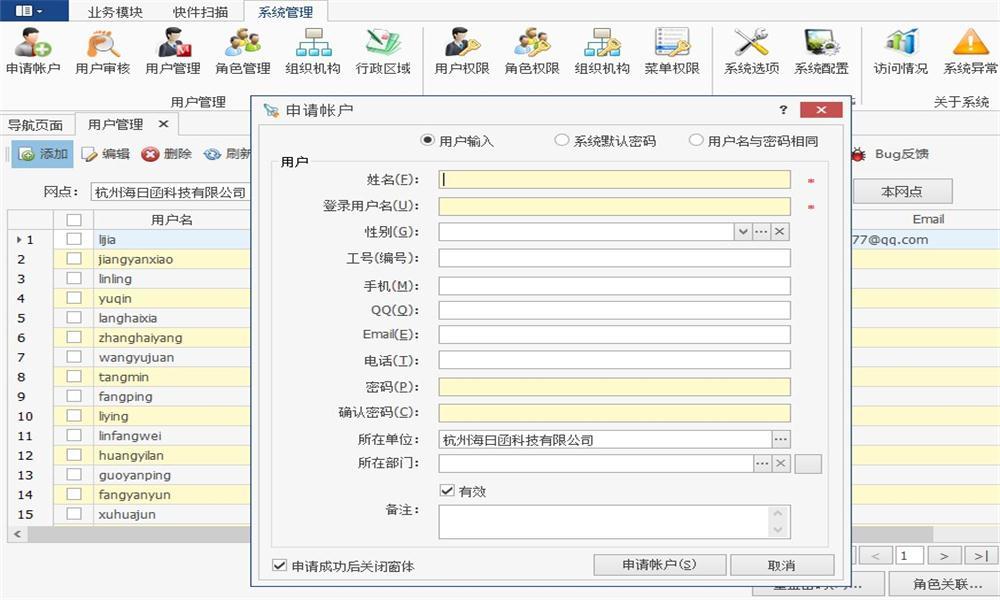Go to the next page with > button
1000x600 pixels.
coord(944,556)
